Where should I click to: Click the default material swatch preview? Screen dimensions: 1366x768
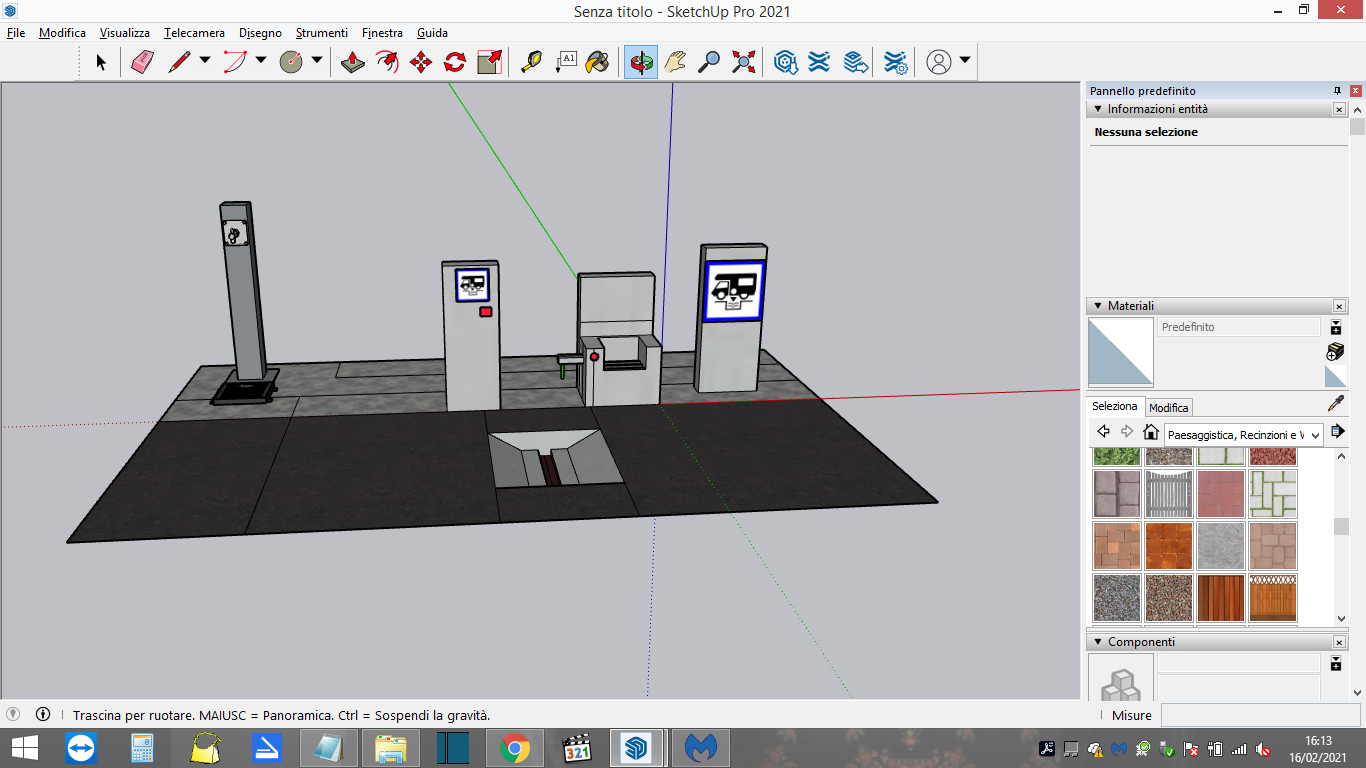tap(1120, 352)
